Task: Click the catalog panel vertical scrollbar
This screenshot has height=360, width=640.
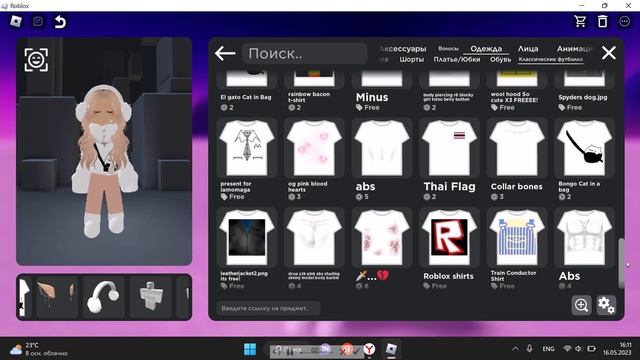Action: (x=621, y=263)
